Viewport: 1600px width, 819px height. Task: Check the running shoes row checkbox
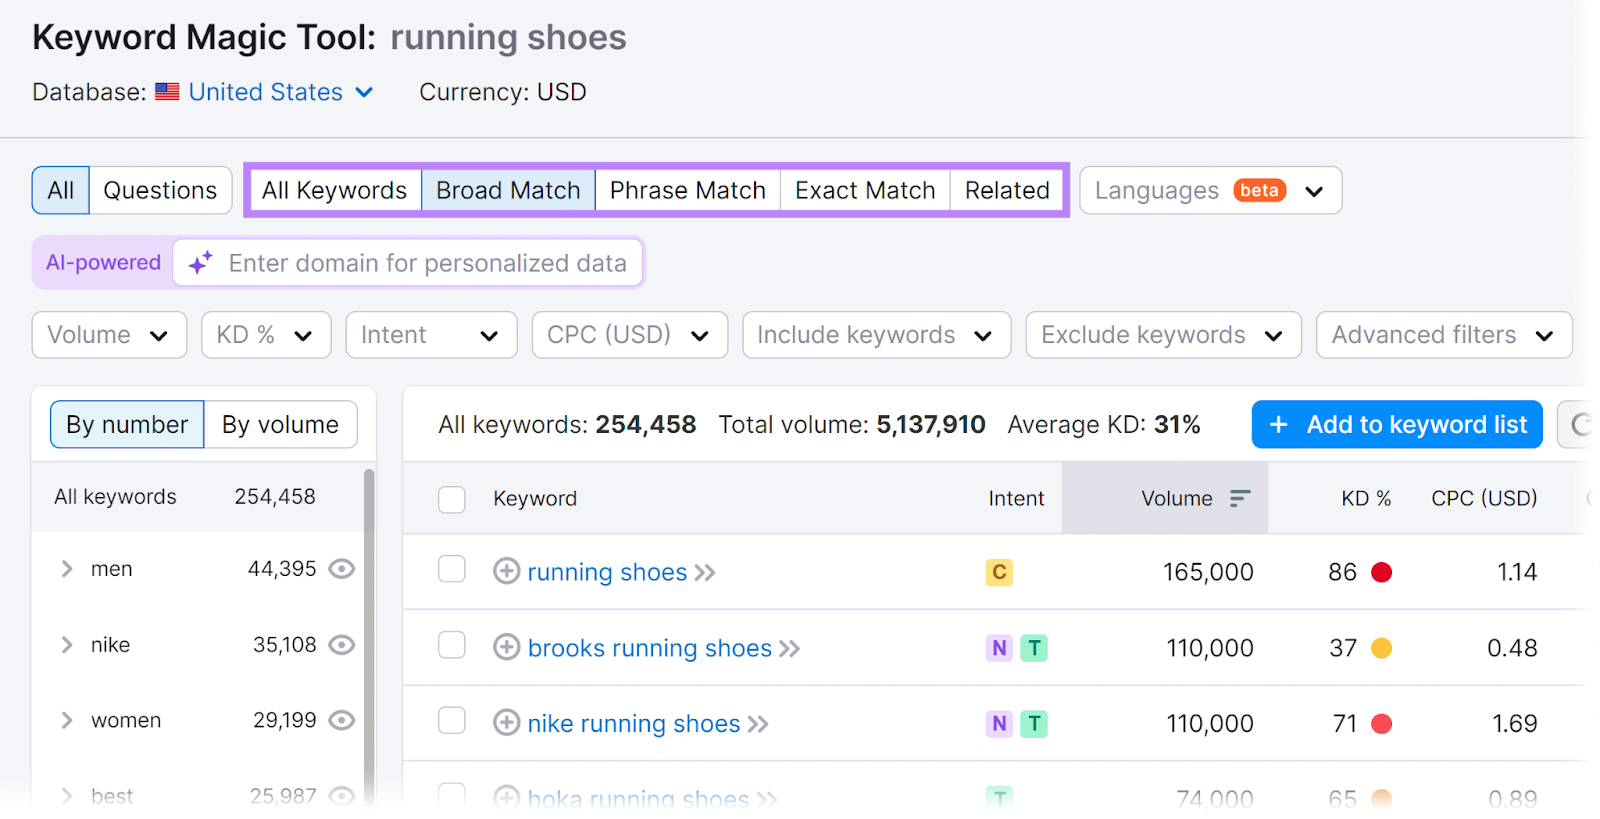tap(452, 569)
